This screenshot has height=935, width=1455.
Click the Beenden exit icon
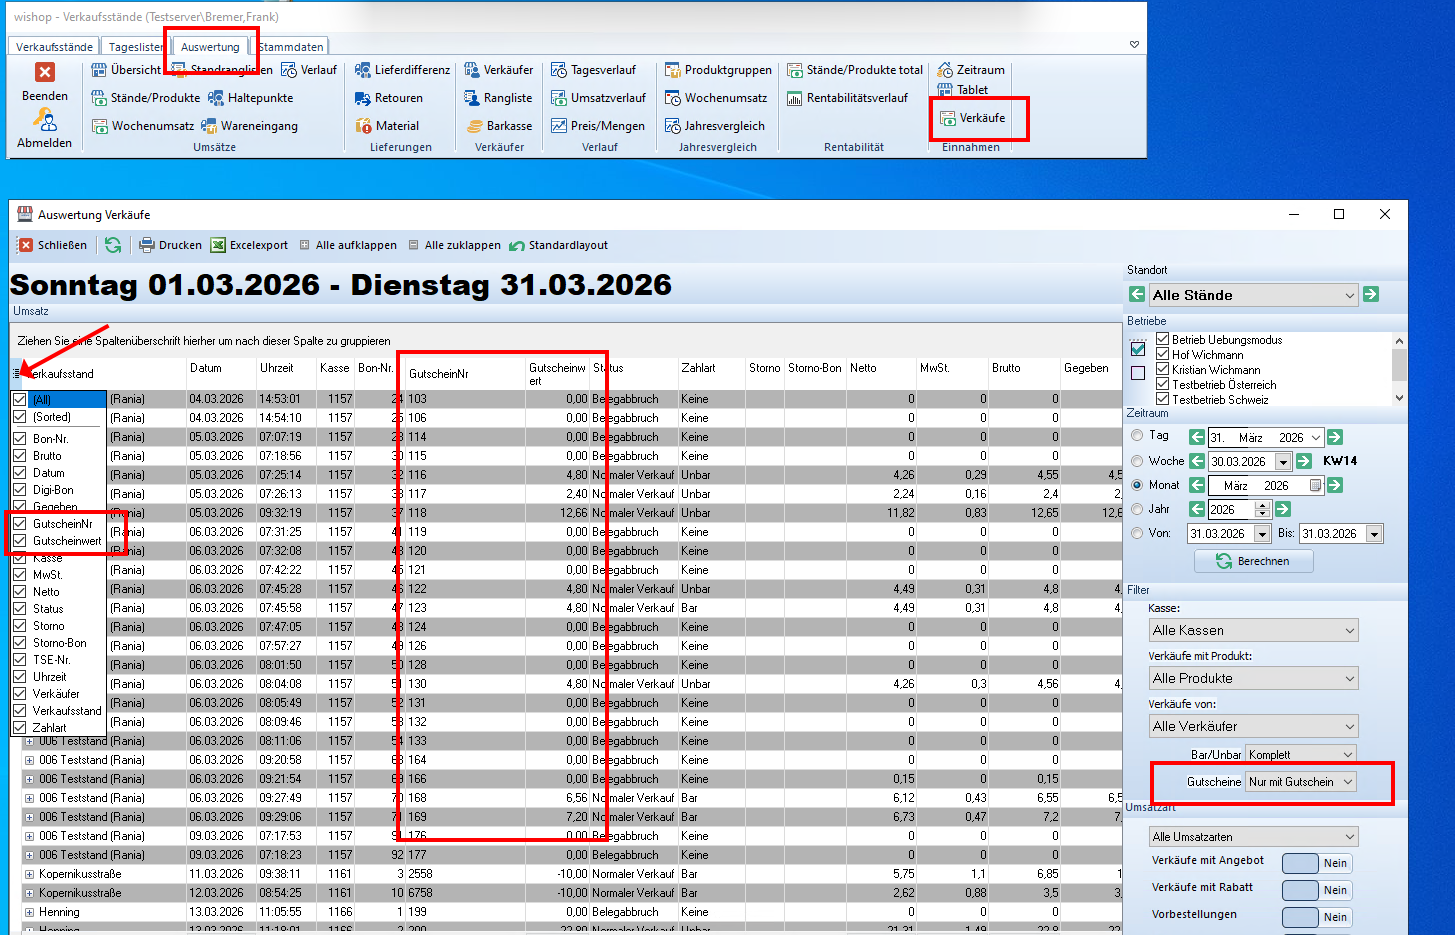tap(45, 73)
